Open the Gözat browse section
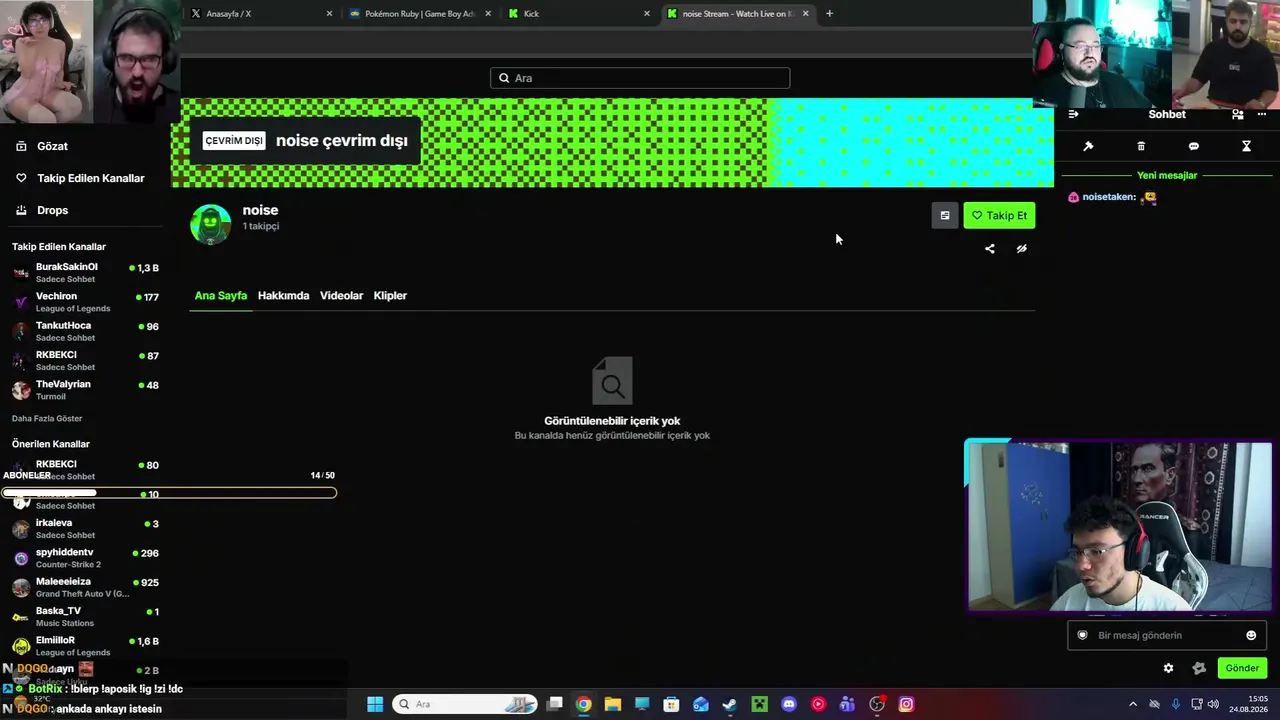This screenshot has width=1280, height=720. coord(42,146)
